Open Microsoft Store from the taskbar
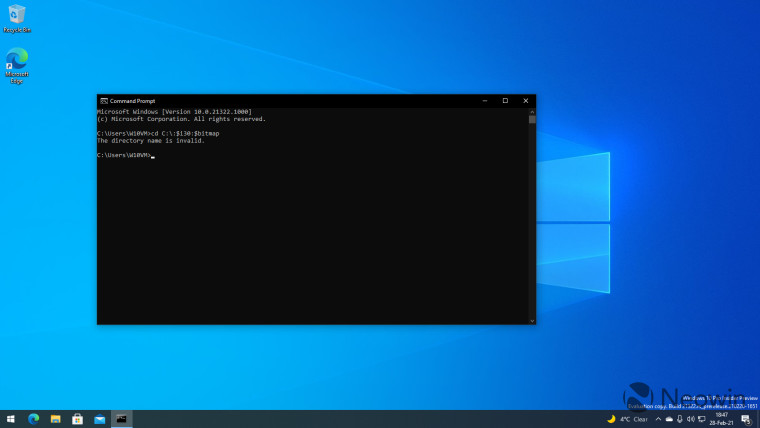 tap(77, 419)
